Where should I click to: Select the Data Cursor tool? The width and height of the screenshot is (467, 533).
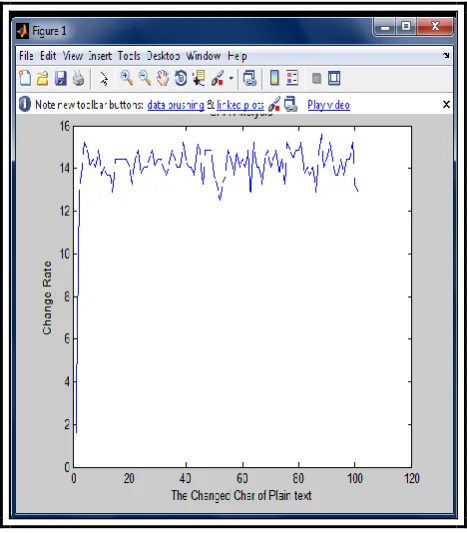pyautogui.click(x=199, y=78)
